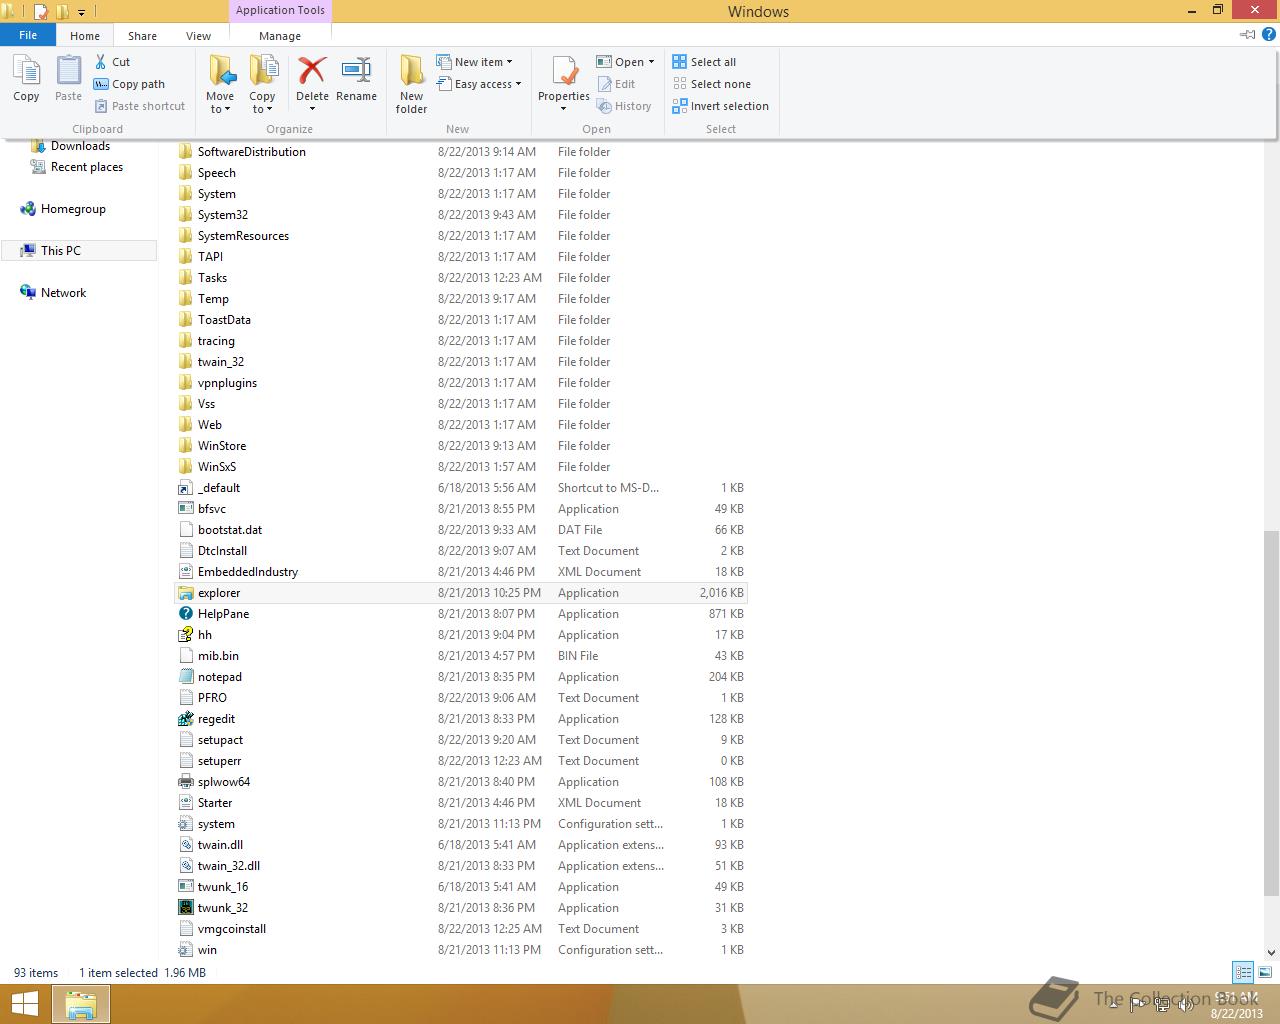Open the New item dropdown
The image size is (1280, 1024).
pyautogui.click(x=475, y=62)
